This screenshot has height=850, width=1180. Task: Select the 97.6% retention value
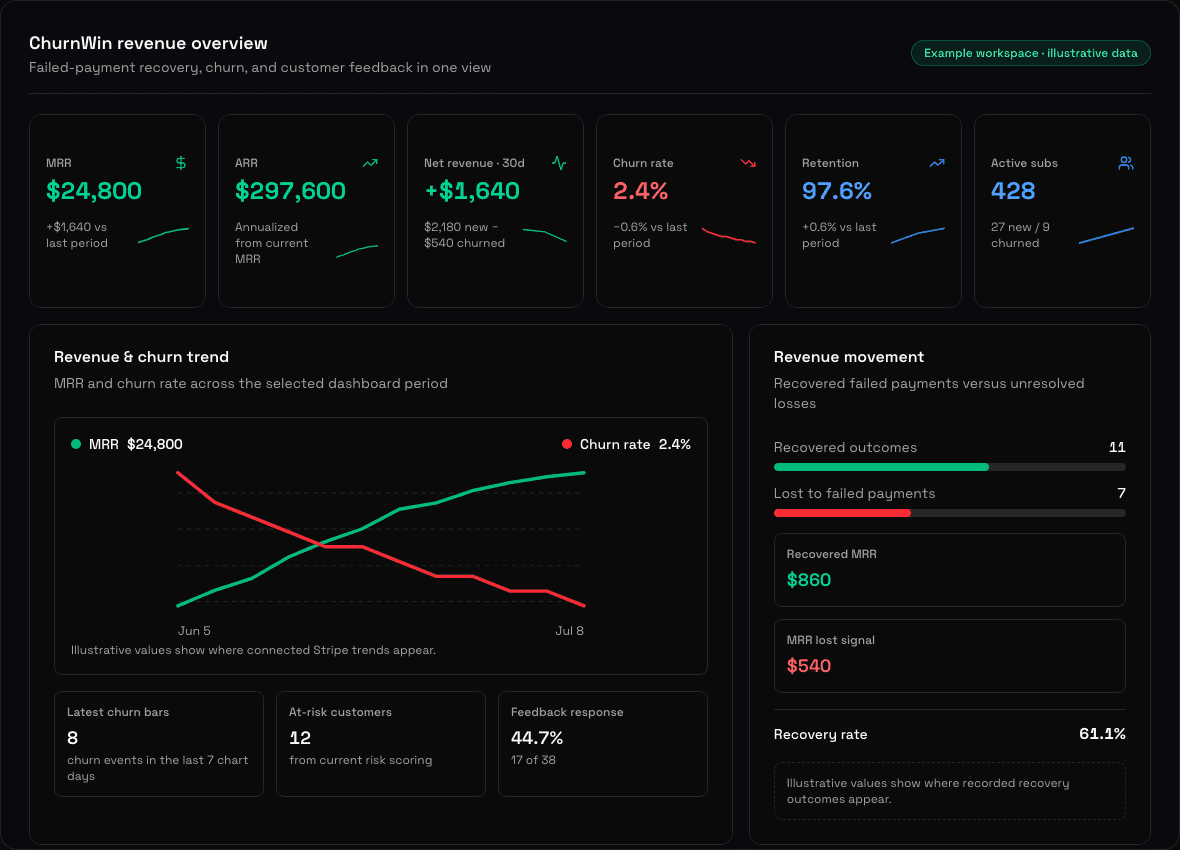point(837,191)
